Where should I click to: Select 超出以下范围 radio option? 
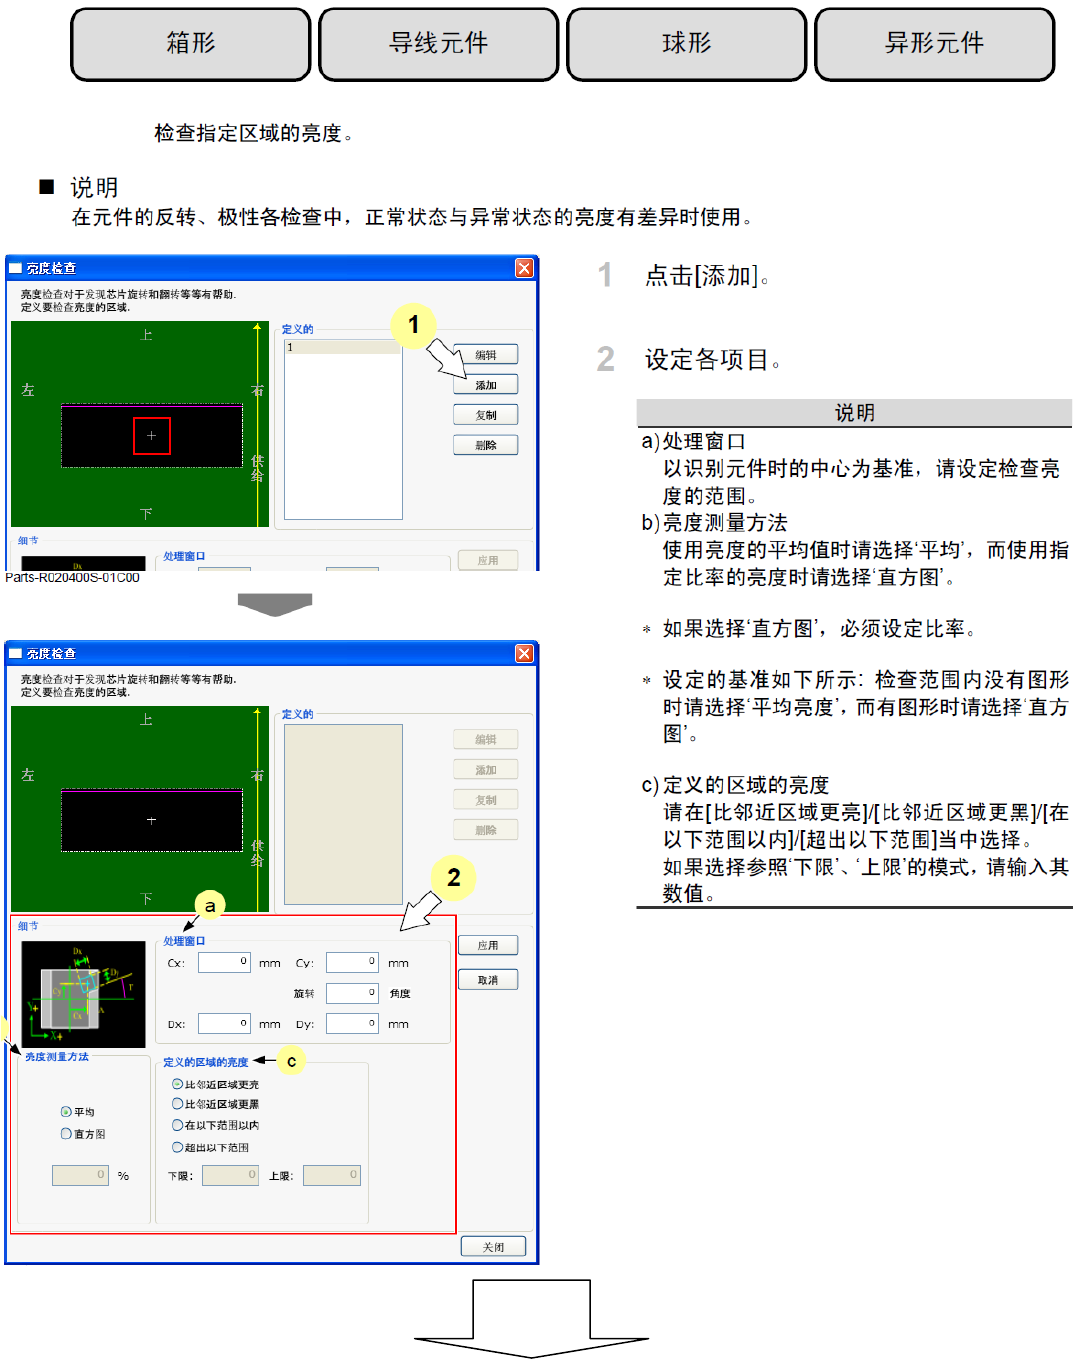coord(177,1147)
